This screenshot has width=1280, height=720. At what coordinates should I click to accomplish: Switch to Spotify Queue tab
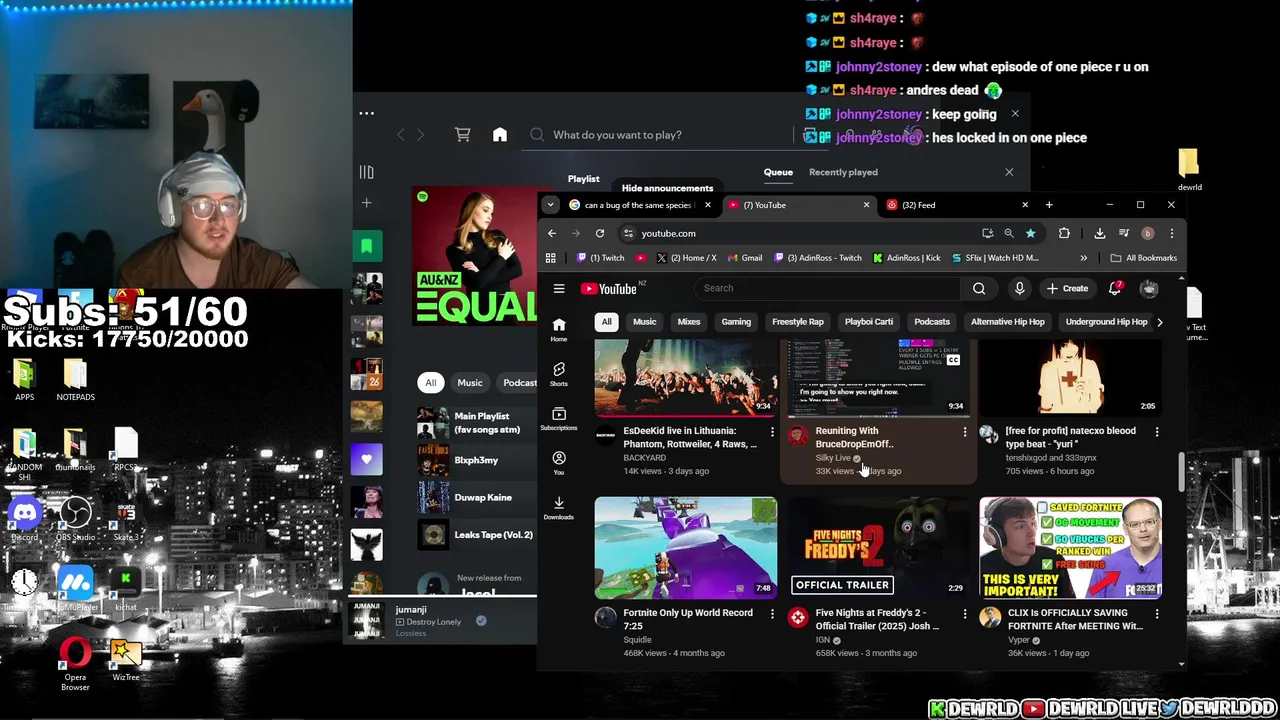coord(778,172)
